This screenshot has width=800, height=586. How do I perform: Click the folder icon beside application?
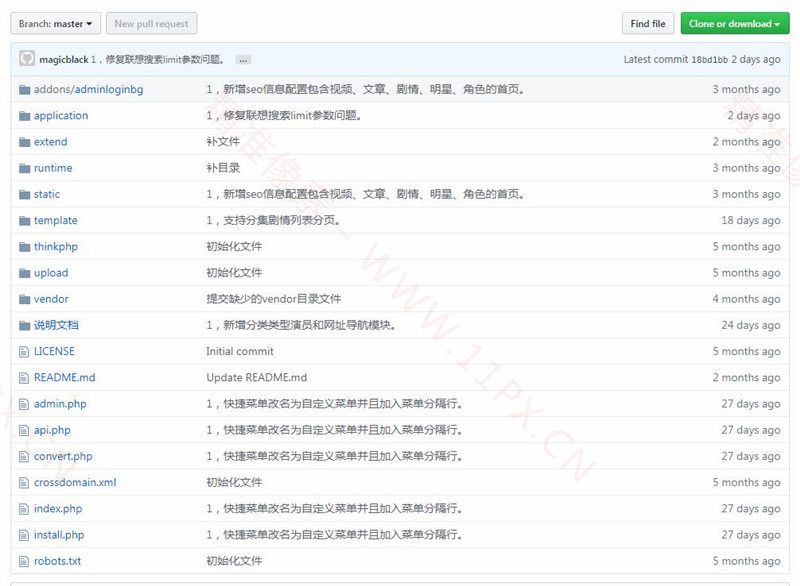(24, 116)
